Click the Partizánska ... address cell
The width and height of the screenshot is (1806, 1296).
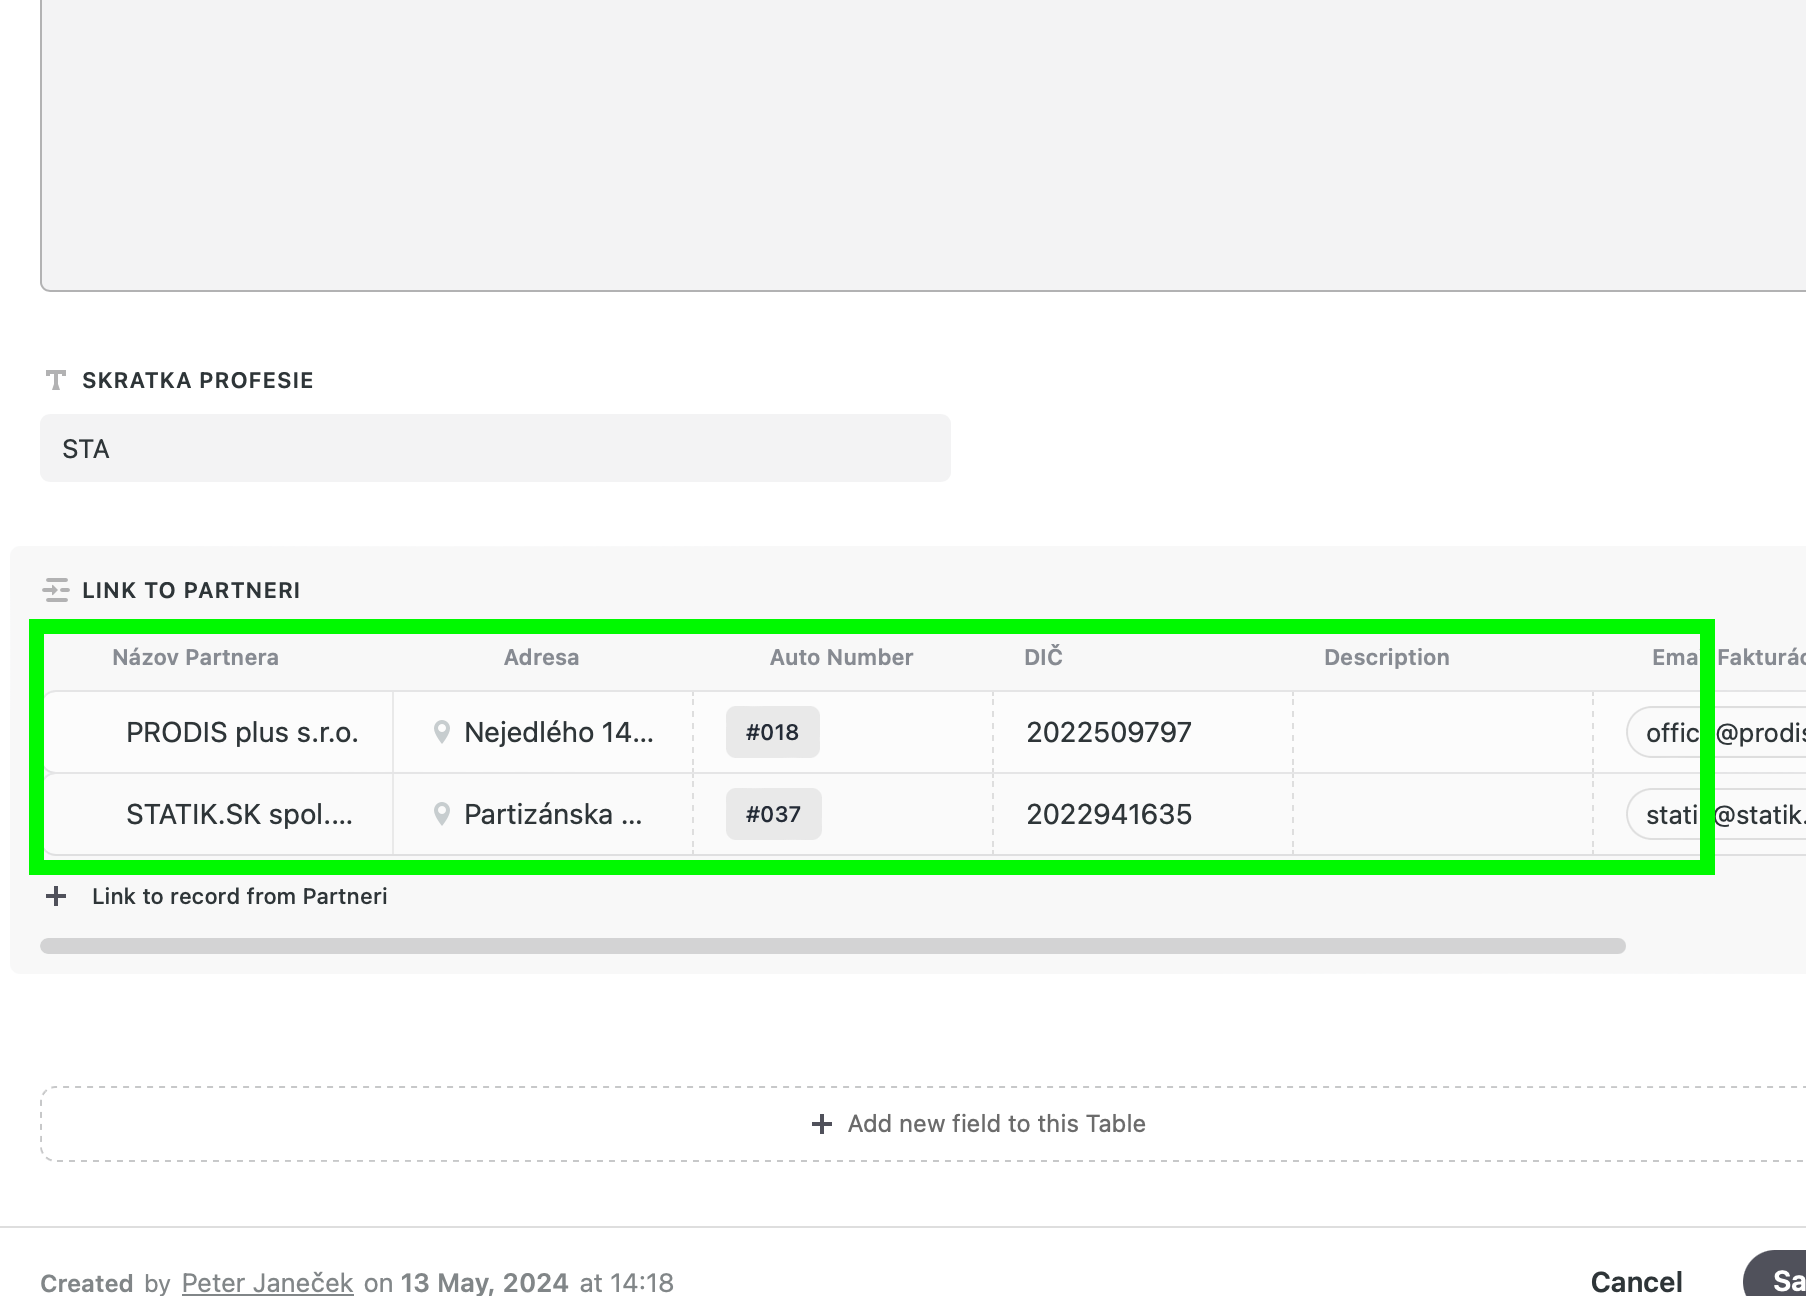tap(543, 814)
